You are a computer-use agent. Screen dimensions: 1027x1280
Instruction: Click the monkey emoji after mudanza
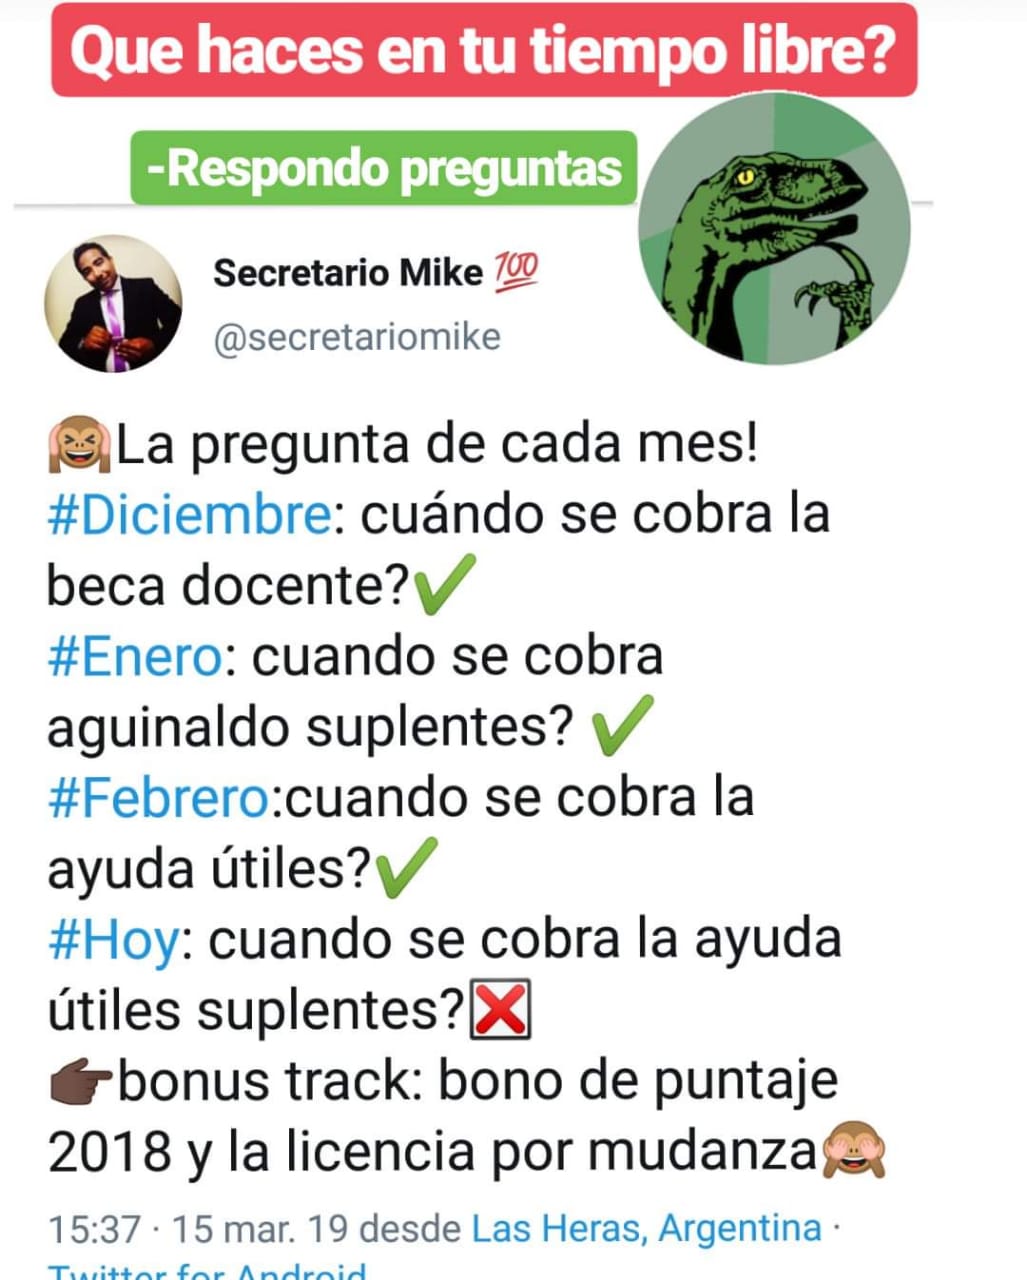[x=853, y=1152]
